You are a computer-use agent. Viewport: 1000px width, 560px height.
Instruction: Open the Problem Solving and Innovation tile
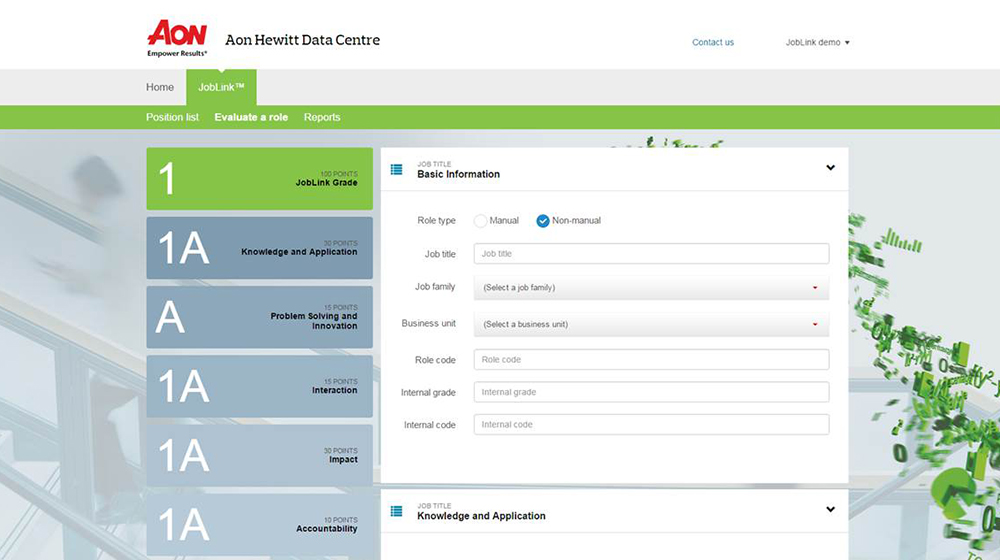click(x=259, y=317)
